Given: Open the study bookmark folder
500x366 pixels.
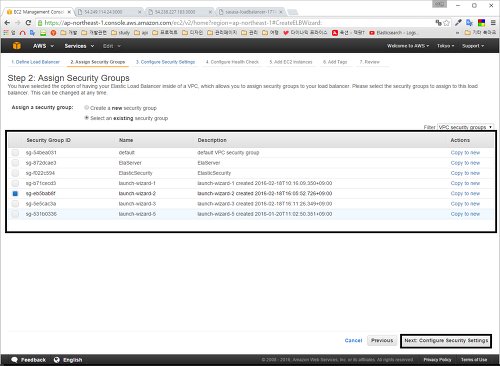Looking at the screenshot, I should 121,33.
